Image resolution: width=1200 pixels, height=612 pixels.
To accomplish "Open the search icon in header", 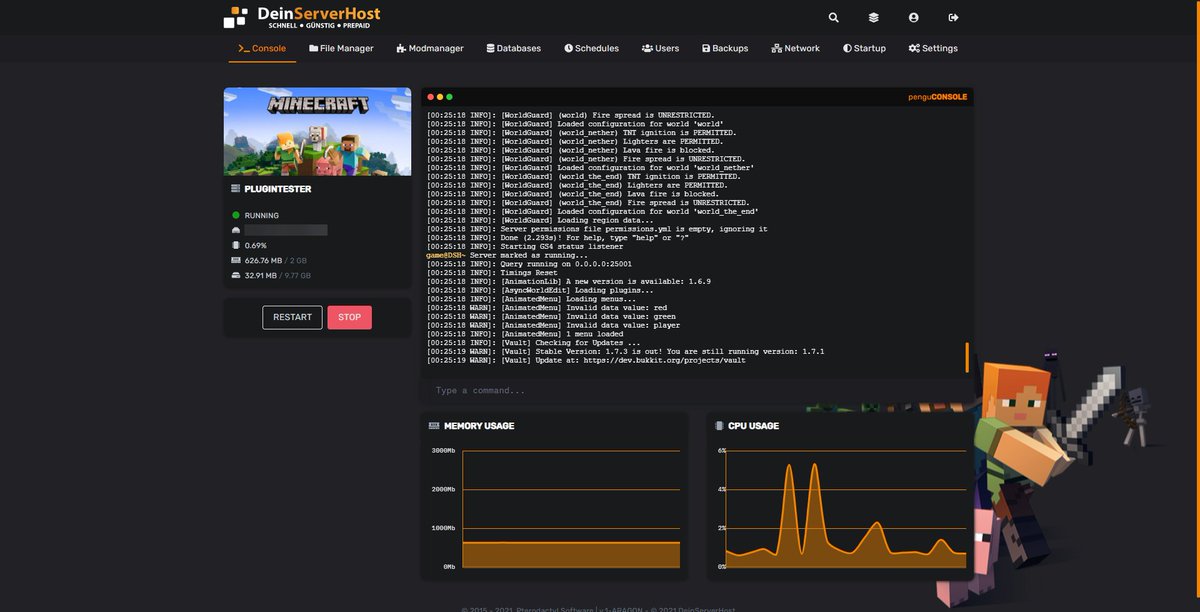I will pyautogui.click(x=834, y=17).
